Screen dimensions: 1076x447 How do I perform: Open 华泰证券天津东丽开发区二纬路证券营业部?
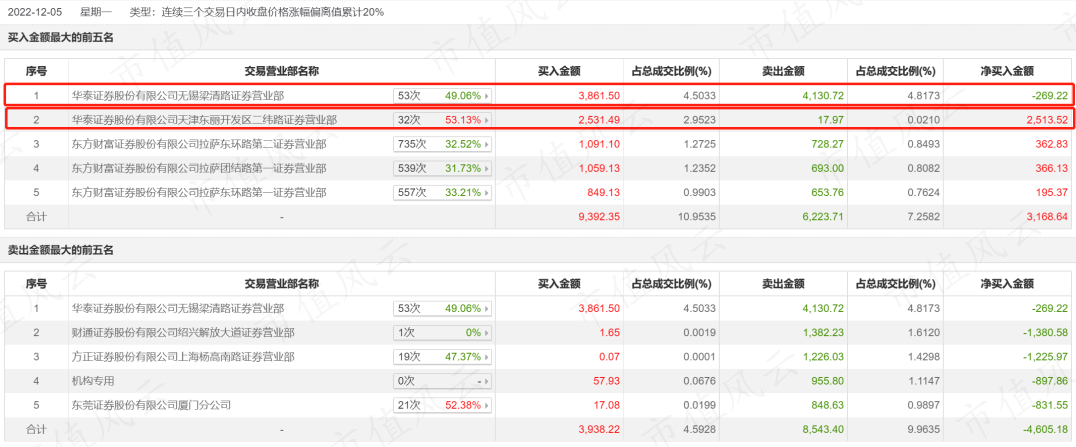point(204,120)
